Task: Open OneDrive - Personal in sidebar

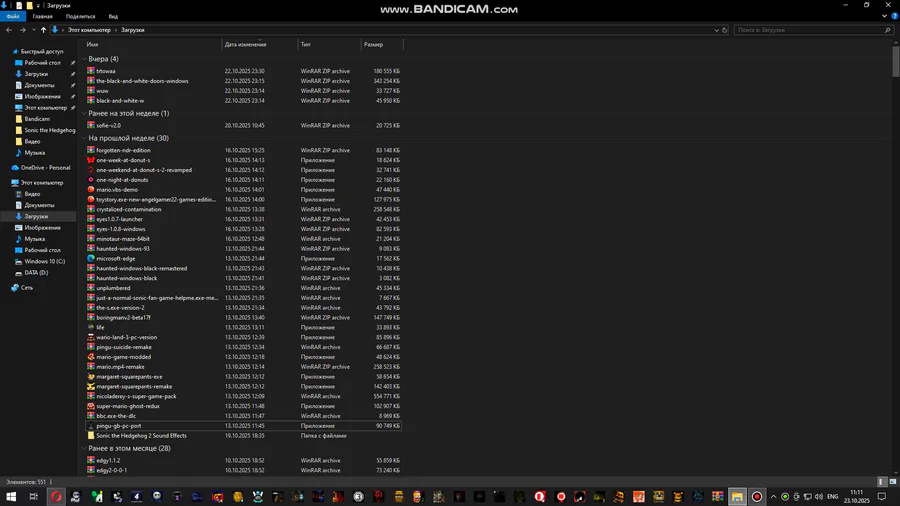Action: (x=45, y=168)
